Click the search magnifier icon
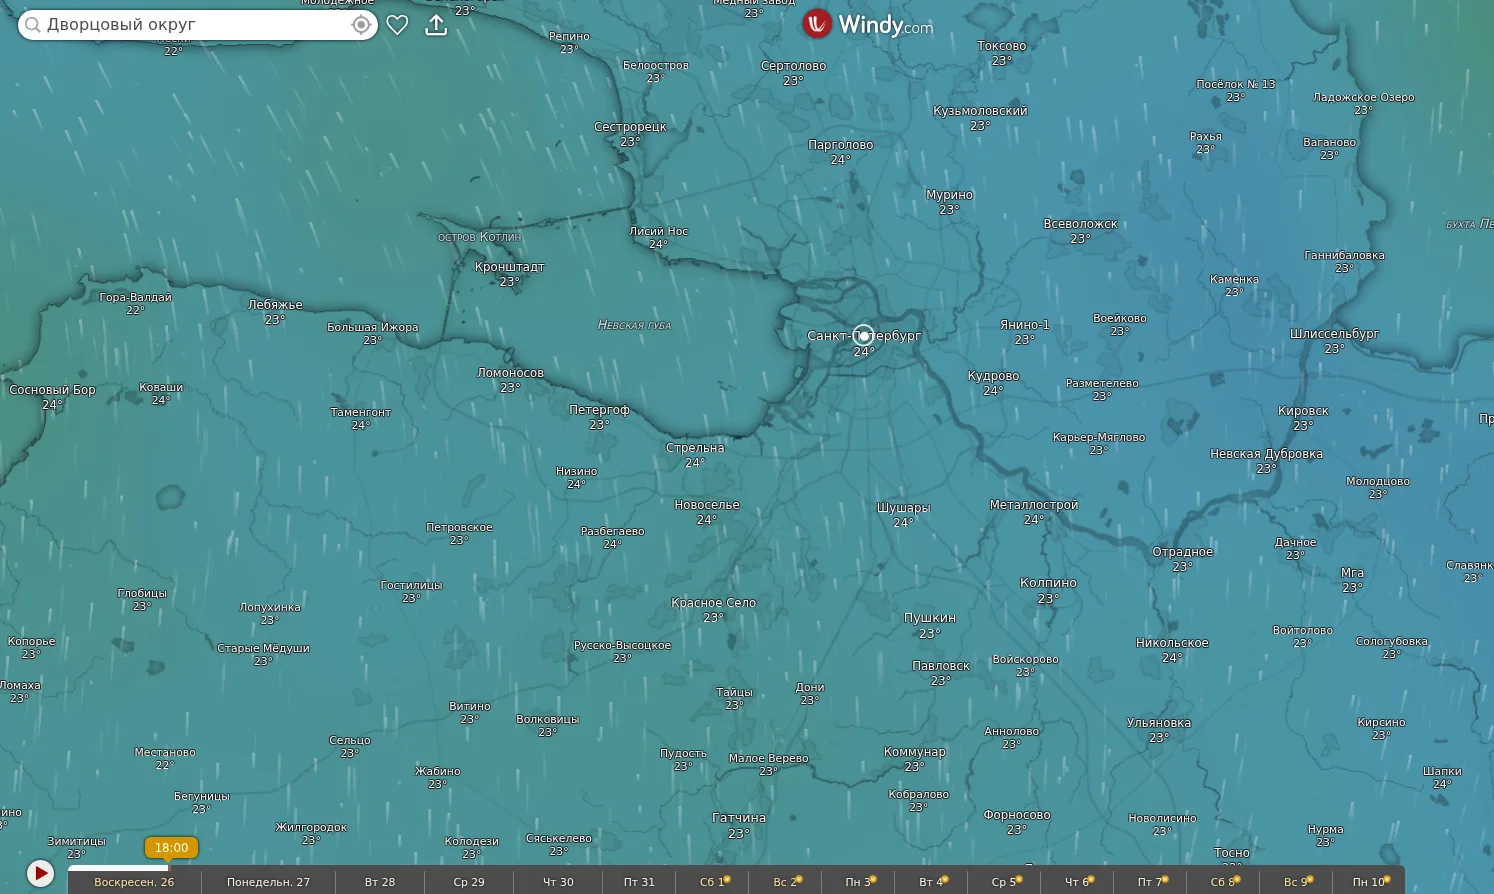Screen dimensions: 1494x894 pos(33,25)
